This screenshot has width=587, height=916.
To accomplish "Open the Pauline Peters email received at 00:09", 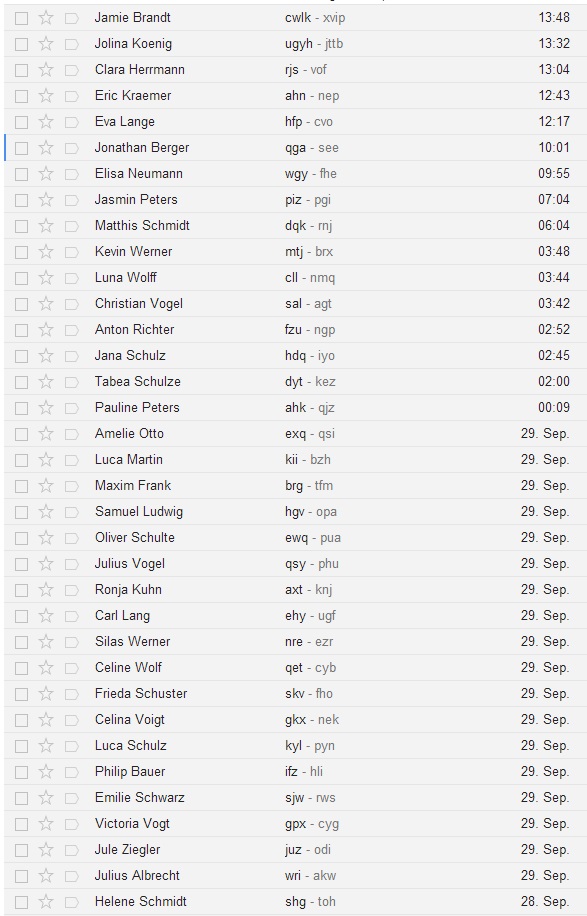I will click(x=296, y=408).
